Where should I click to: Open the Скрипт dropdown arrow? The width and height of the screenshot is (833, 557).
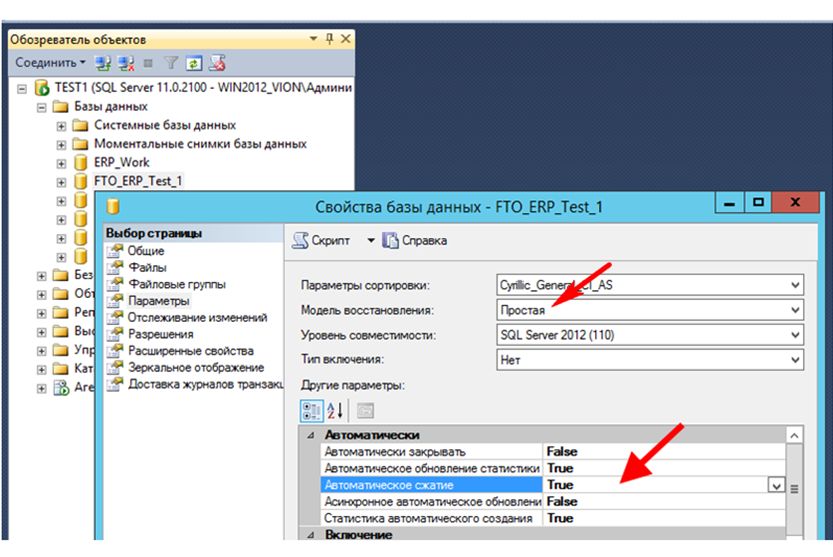coord(370,241)
